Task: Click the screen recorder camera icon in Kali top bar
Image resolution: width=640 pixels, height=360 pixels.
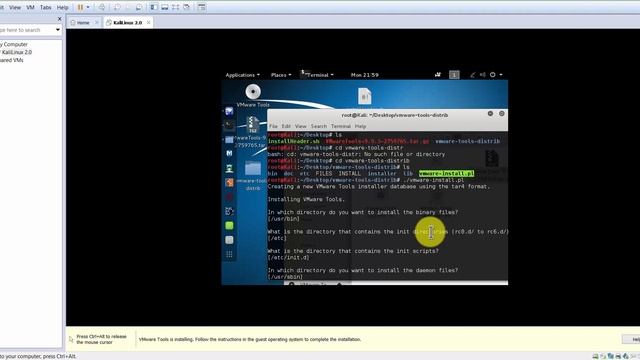Action: (438, 75)
